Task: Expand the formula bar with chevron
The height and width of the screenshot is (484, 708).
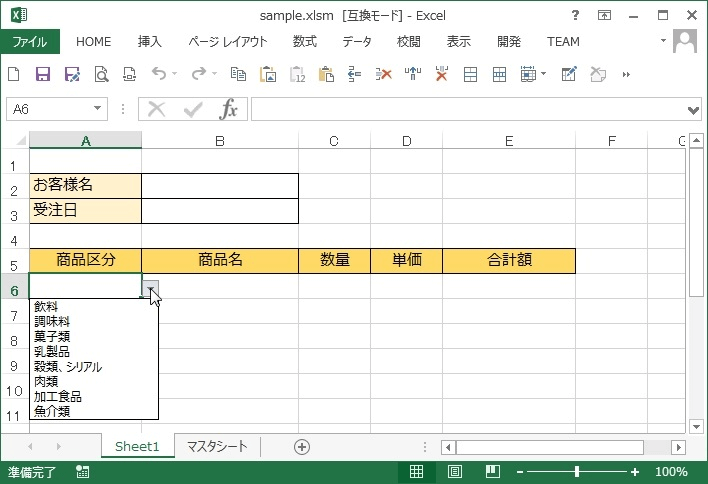Action: tap(695, 109)
